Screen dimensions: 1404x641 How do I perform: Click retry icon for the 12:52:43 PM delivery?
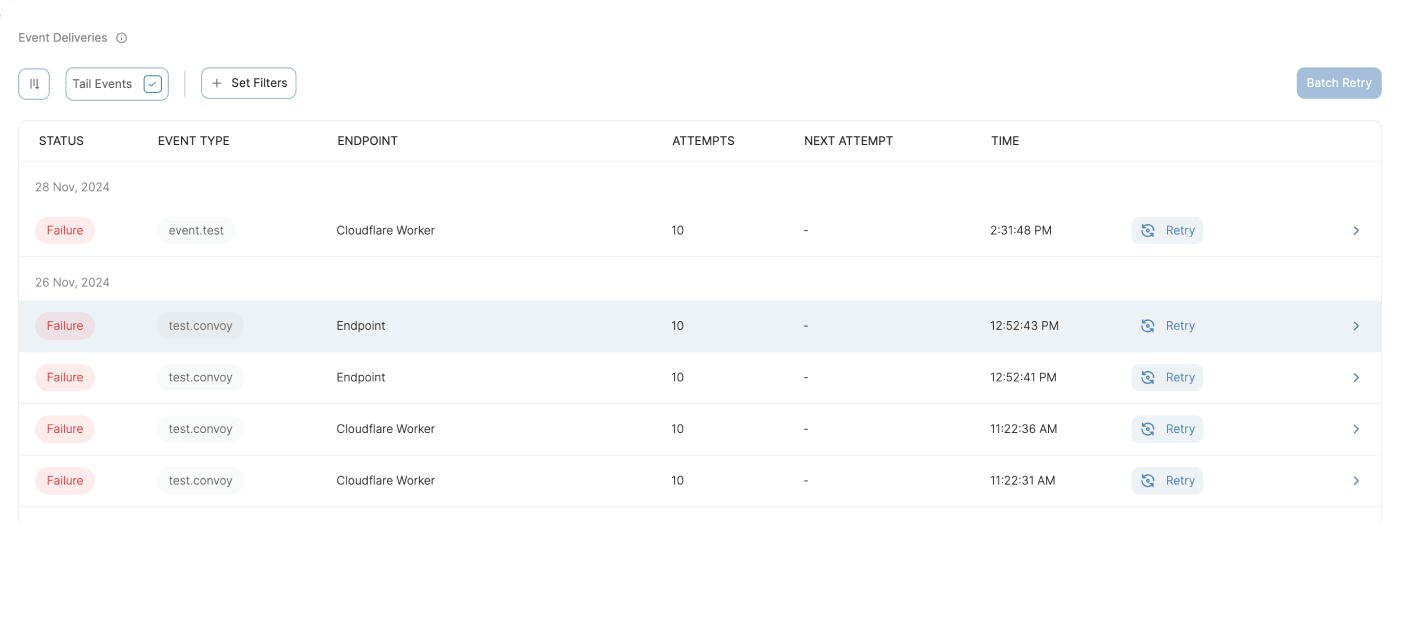[1148, 326]
